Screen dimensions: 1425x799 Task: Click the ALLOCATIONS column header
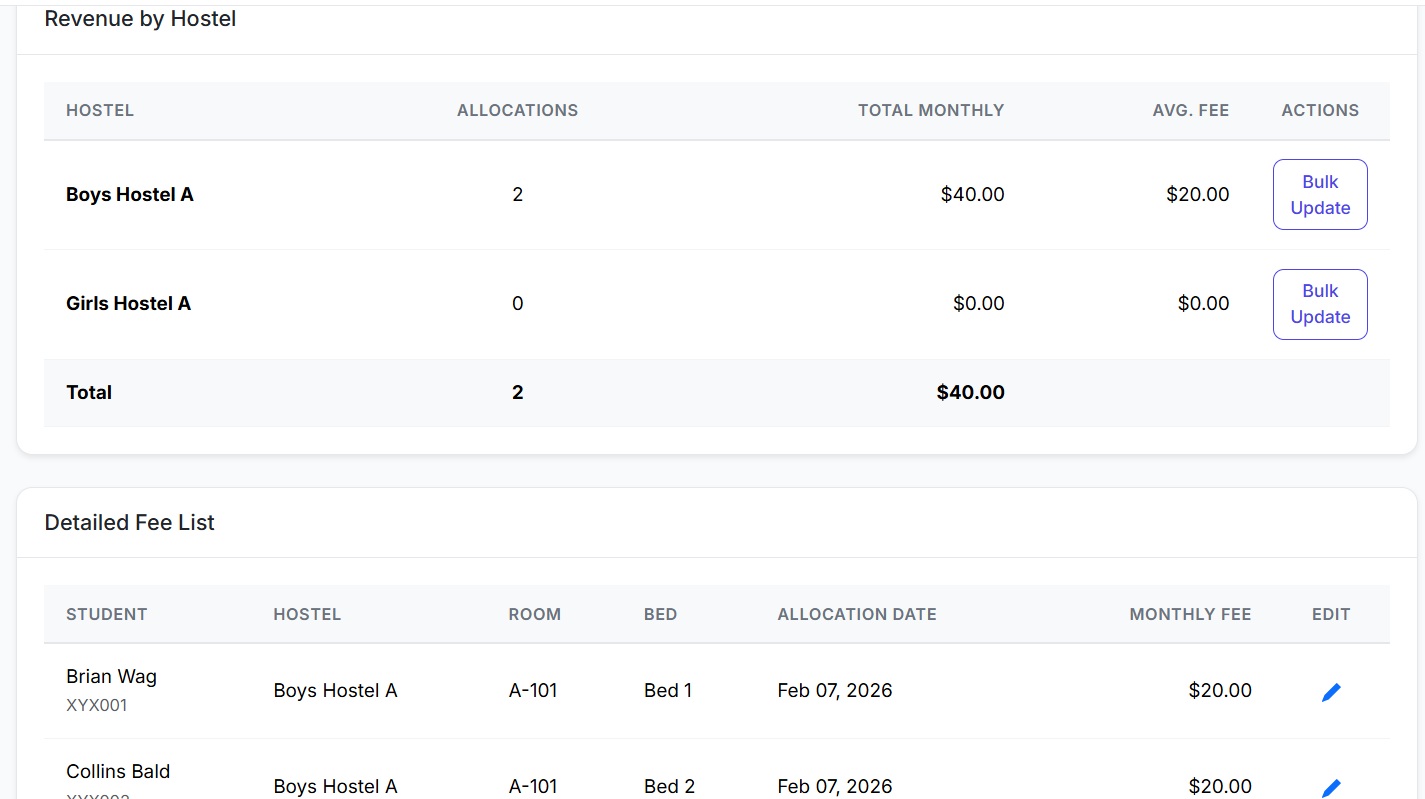click(517, 111)
